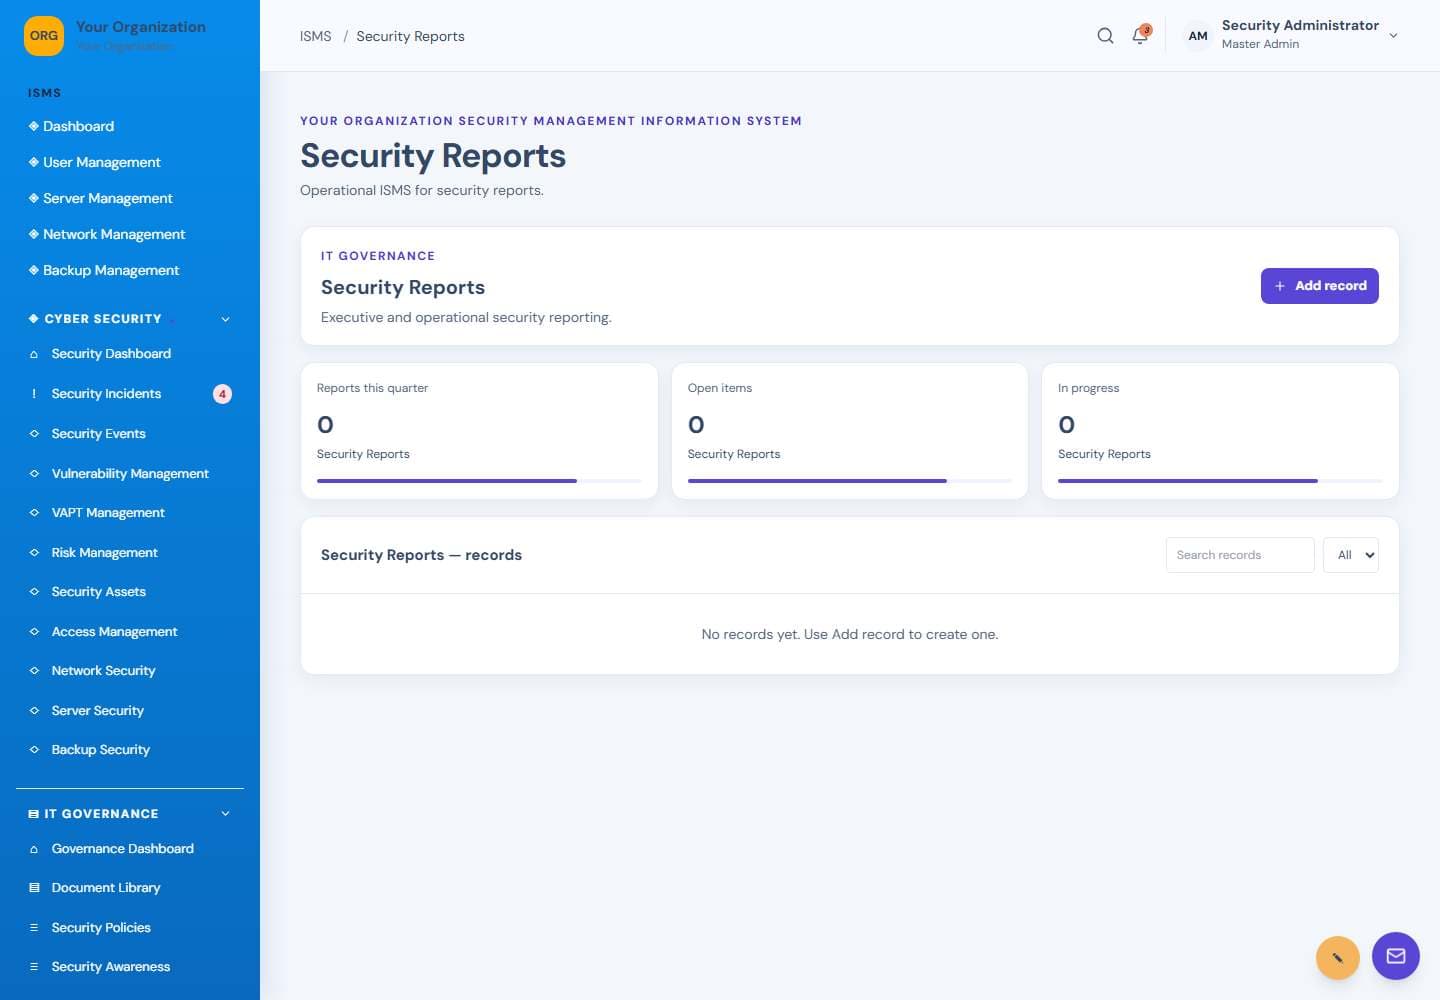Click the Governance Dashboard home icon
The height and width of the screenshot is (1000, 1440).
[34, 849]
